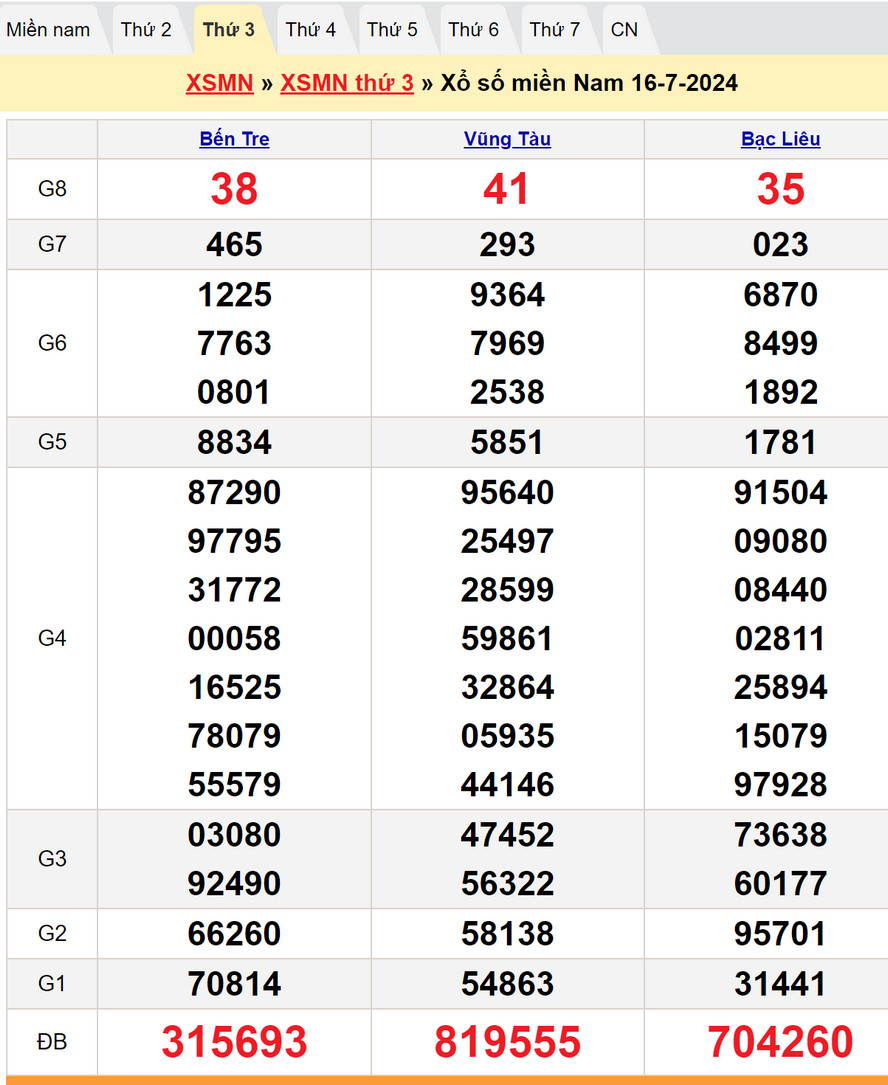The width and height of the screenshot is (888, 1085).
Task: Click Bến Tre special prize number 315693
Action: click(x=234, y=1042)
